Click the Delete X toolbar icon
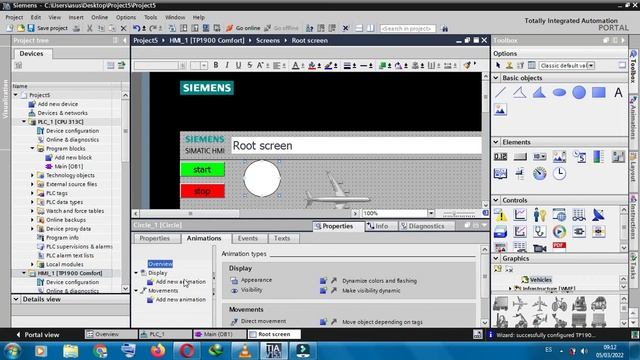Screen dimensions: 640x360 coord(123,28)
